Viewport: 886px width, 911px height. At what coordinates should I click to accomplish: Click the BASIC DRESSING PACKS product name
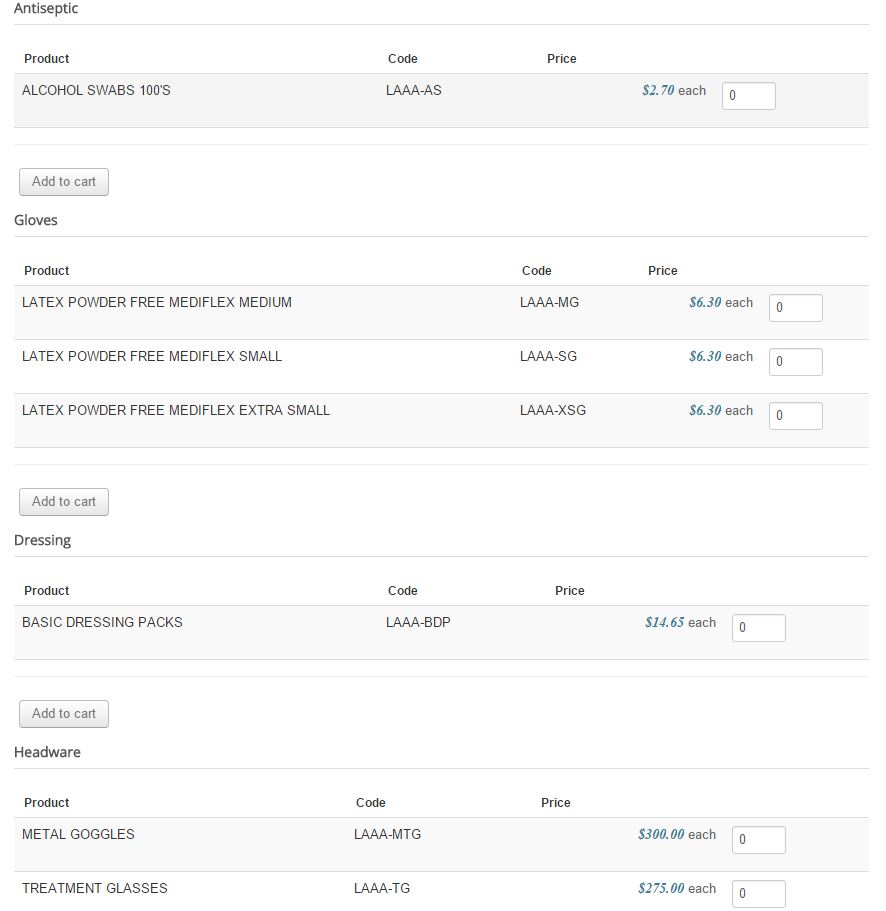[102, 622]
